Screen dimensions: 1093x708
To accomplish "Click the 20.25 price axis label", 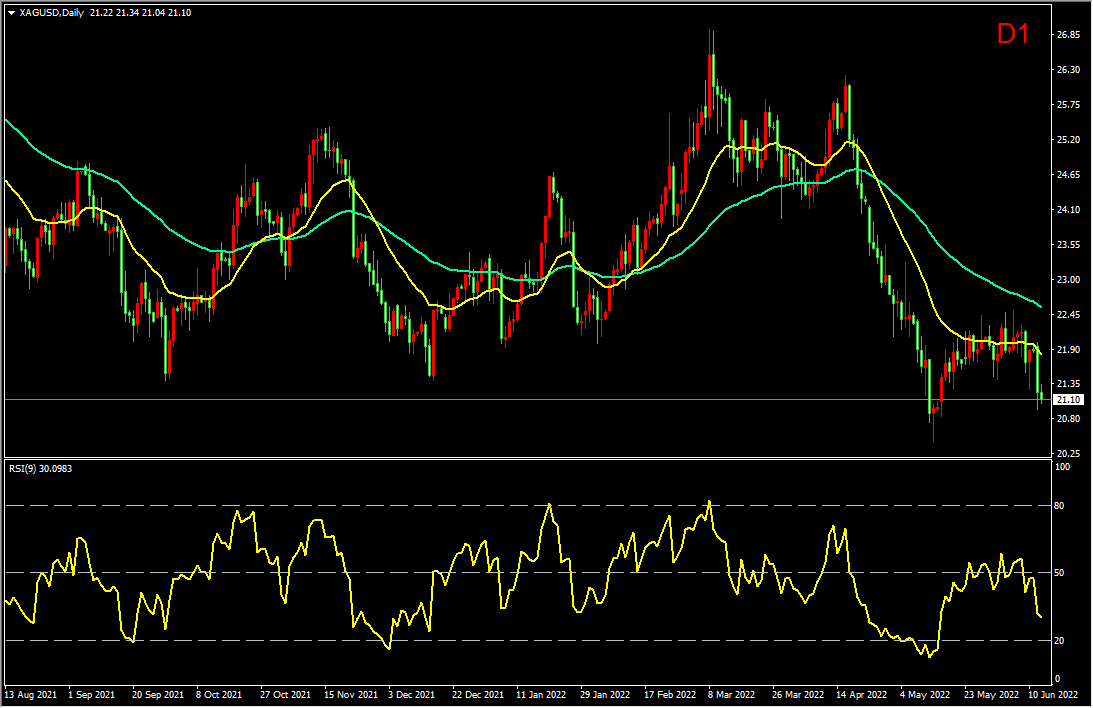I will (1069, 454).
